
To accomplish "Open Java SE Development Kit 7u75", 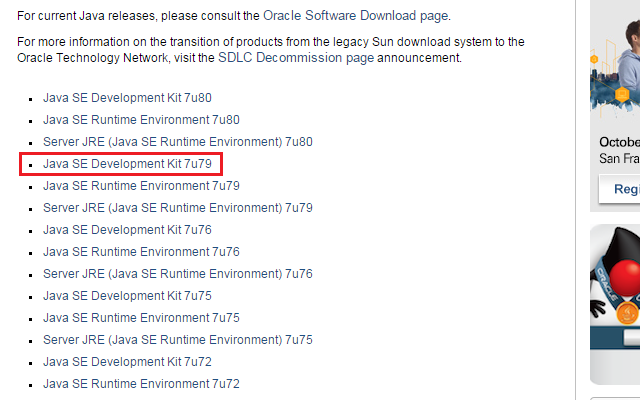I will tap(127, 296).
